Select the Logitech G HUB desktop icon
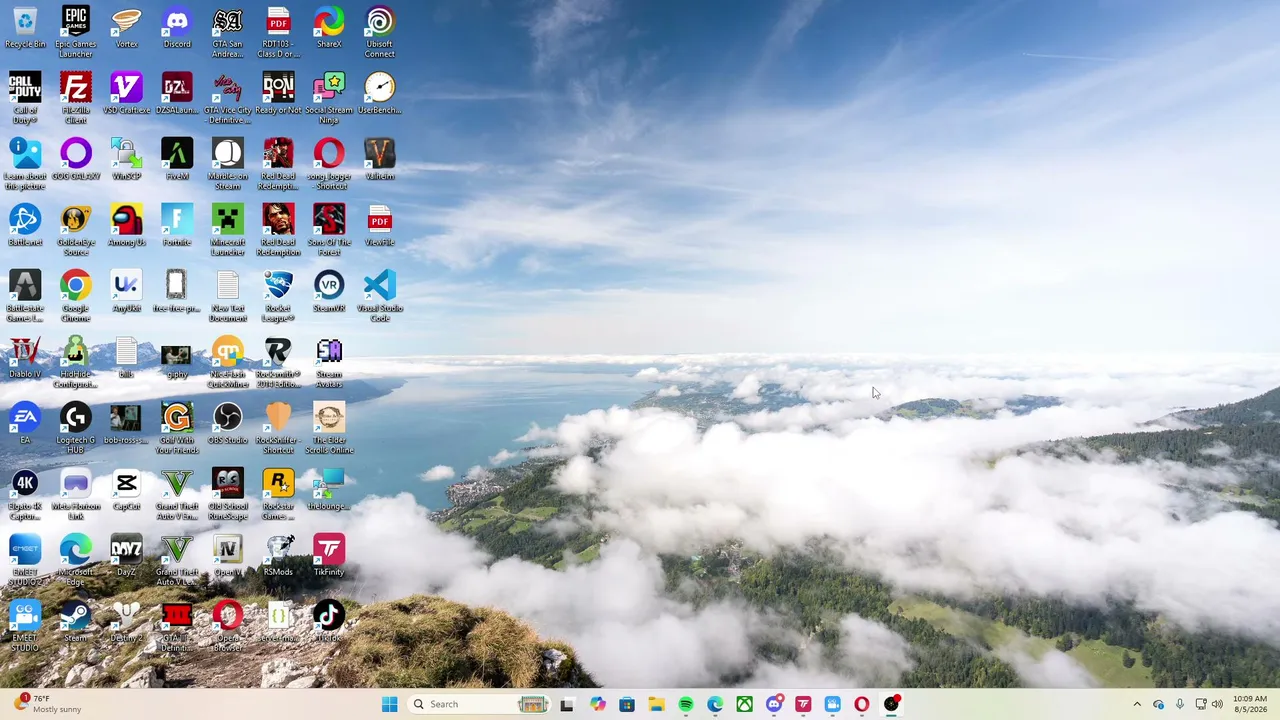This screenshot has width=1280, height=720. pyautogui.click(x=76, y=428)
